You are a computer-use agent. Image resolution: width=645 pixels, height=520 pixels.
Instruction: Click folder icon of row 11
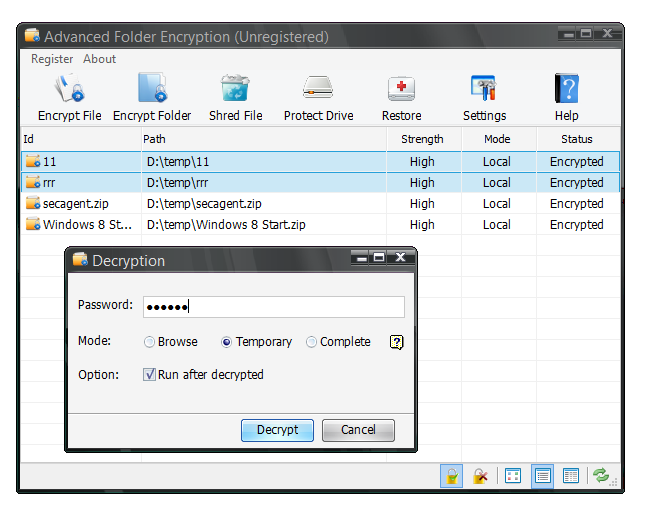(33, 161)
